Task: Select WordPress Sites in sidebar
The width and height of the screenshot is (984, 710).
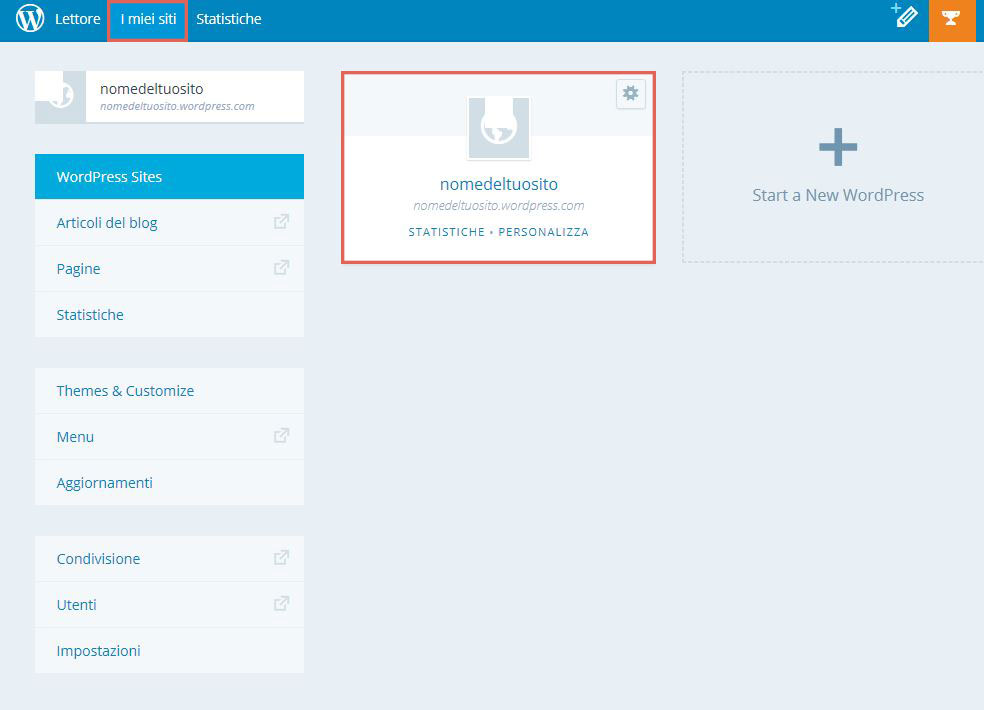Action: (x=169, y=176)
